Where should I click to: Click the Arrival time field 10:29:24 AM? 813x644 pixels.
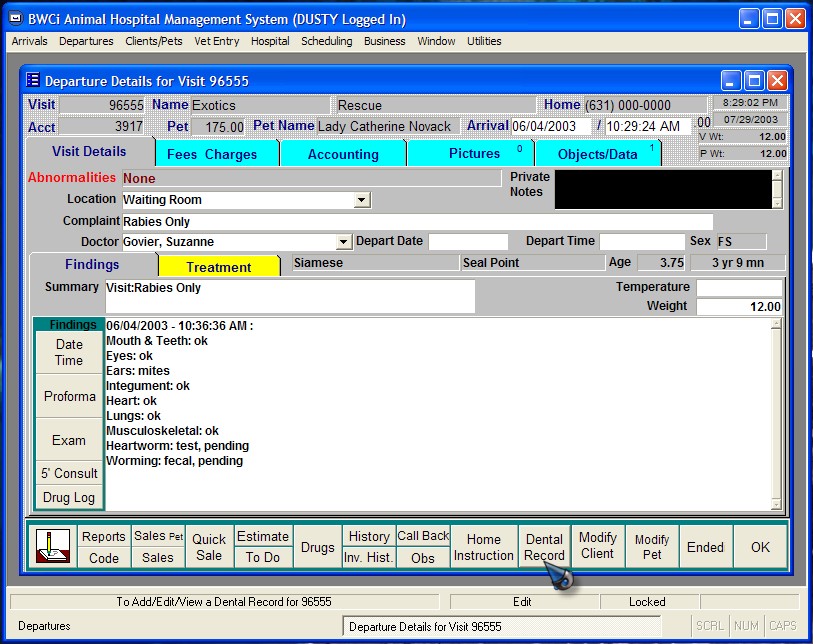point(648,126)
